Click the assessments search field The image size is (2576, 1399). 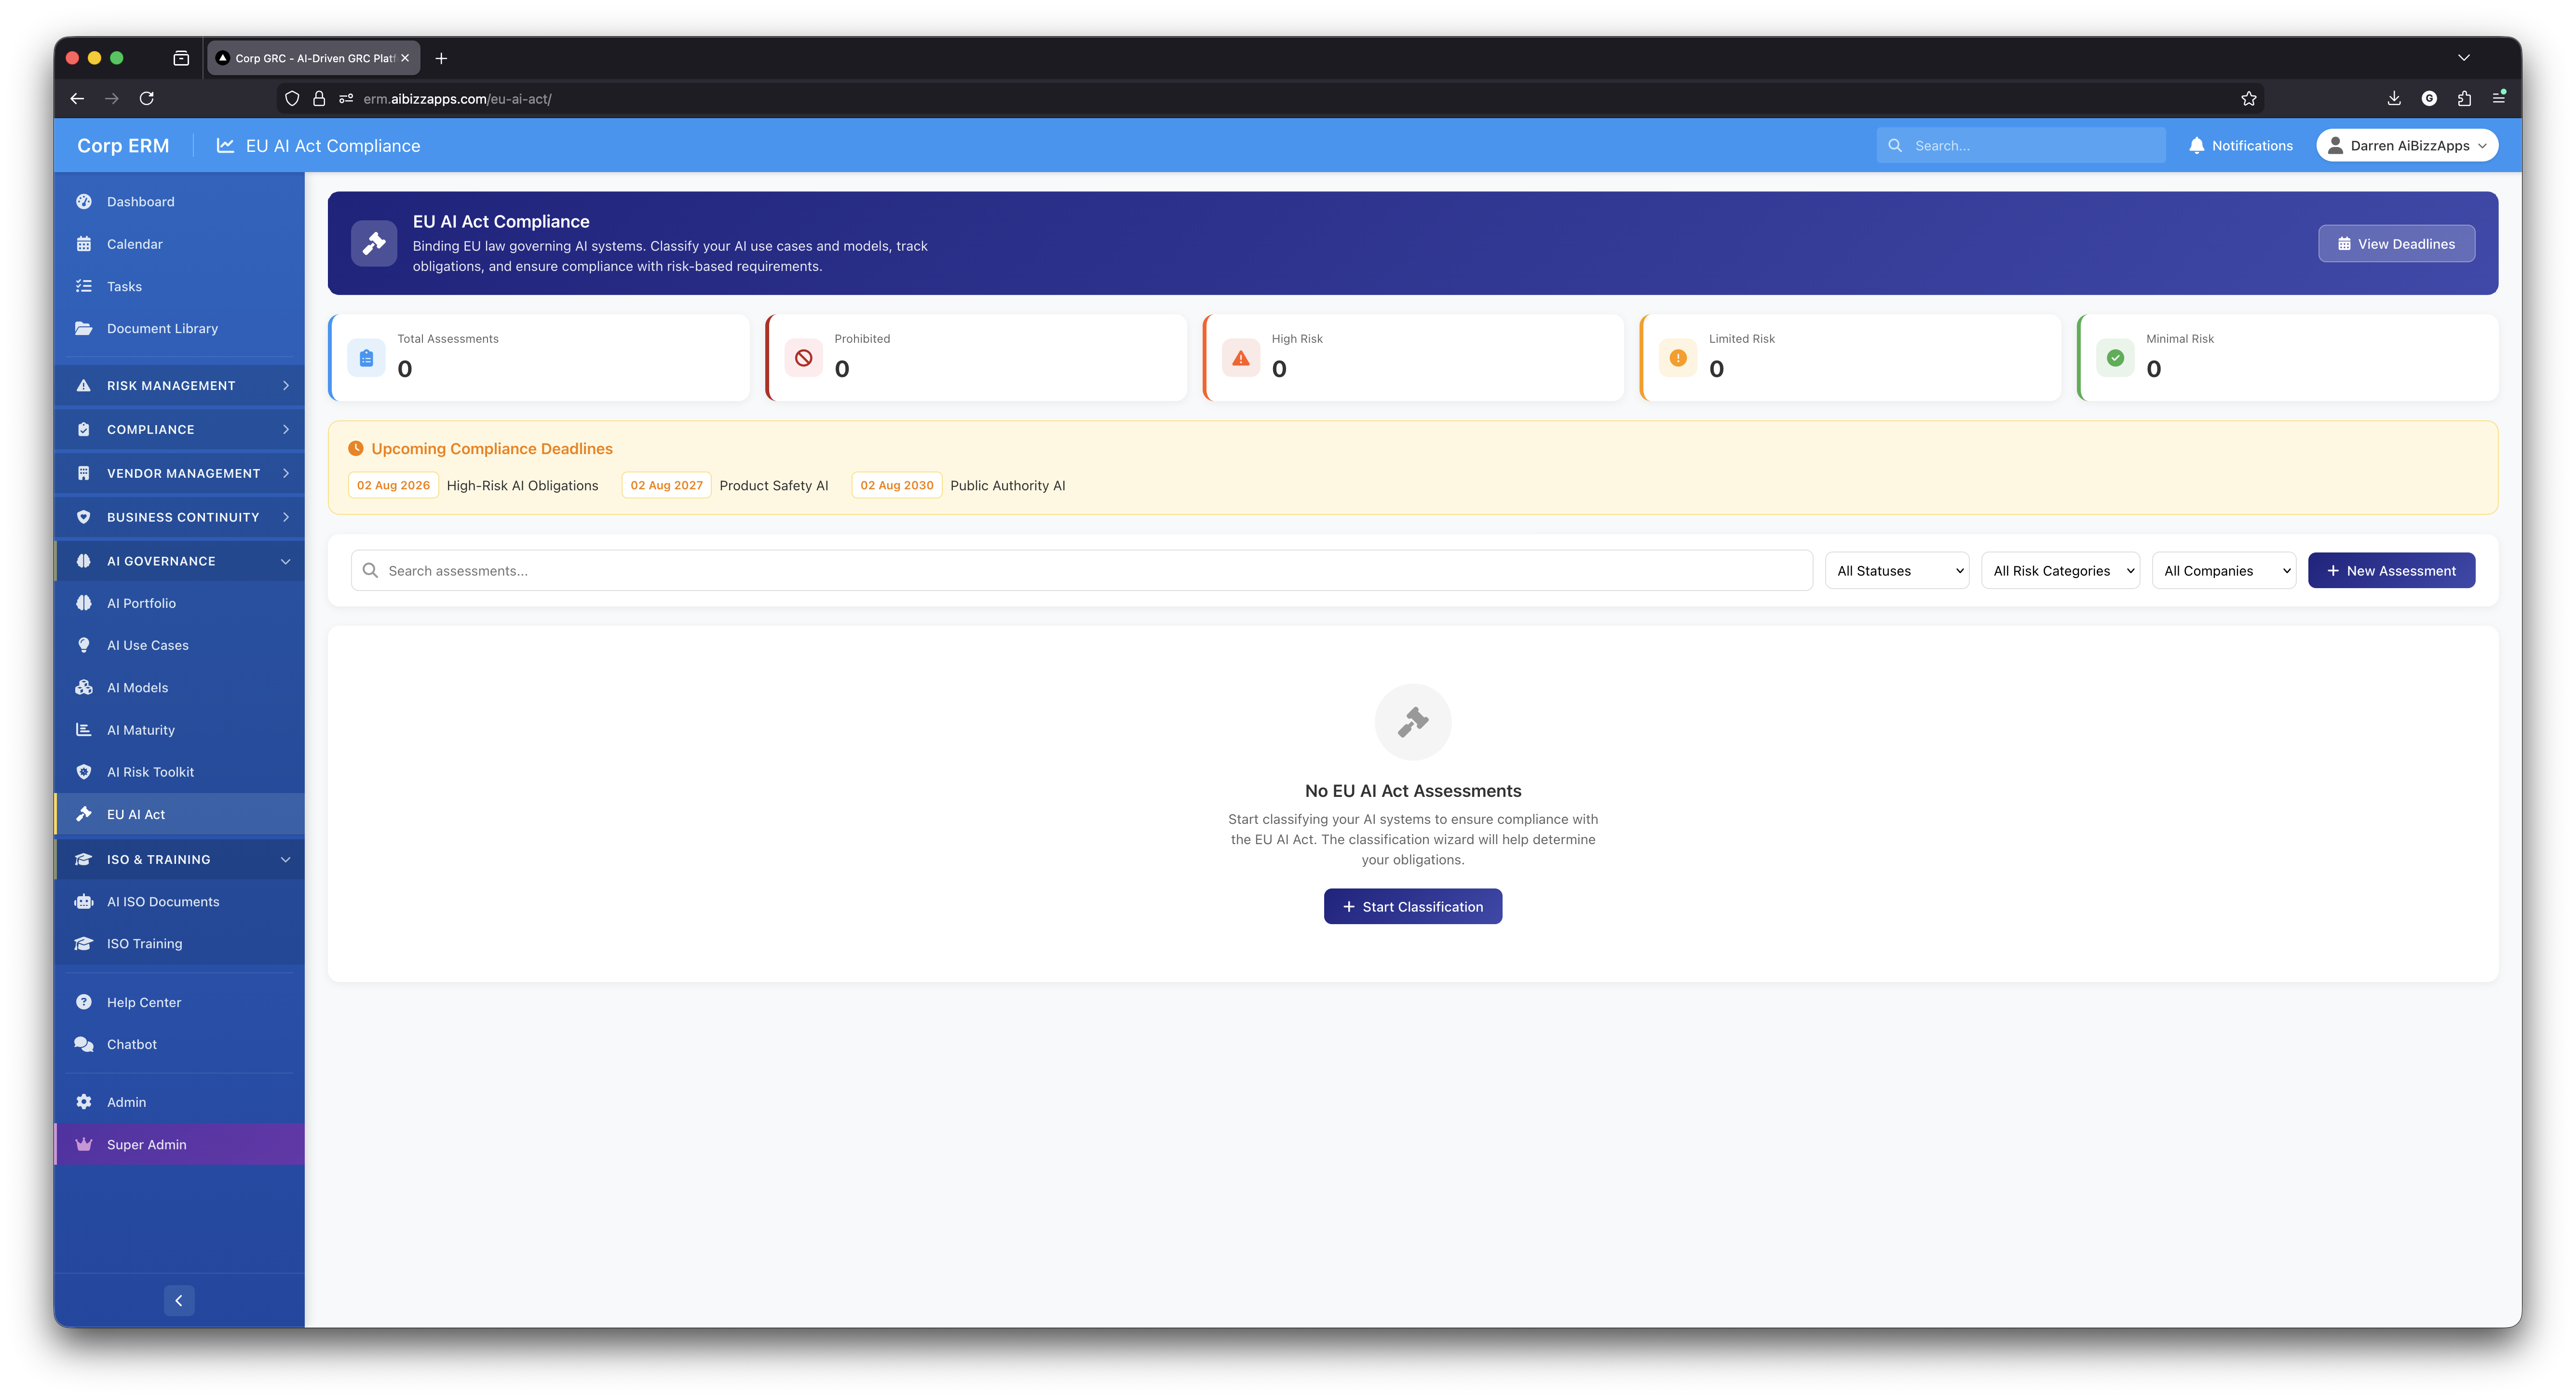point(1000,570)
